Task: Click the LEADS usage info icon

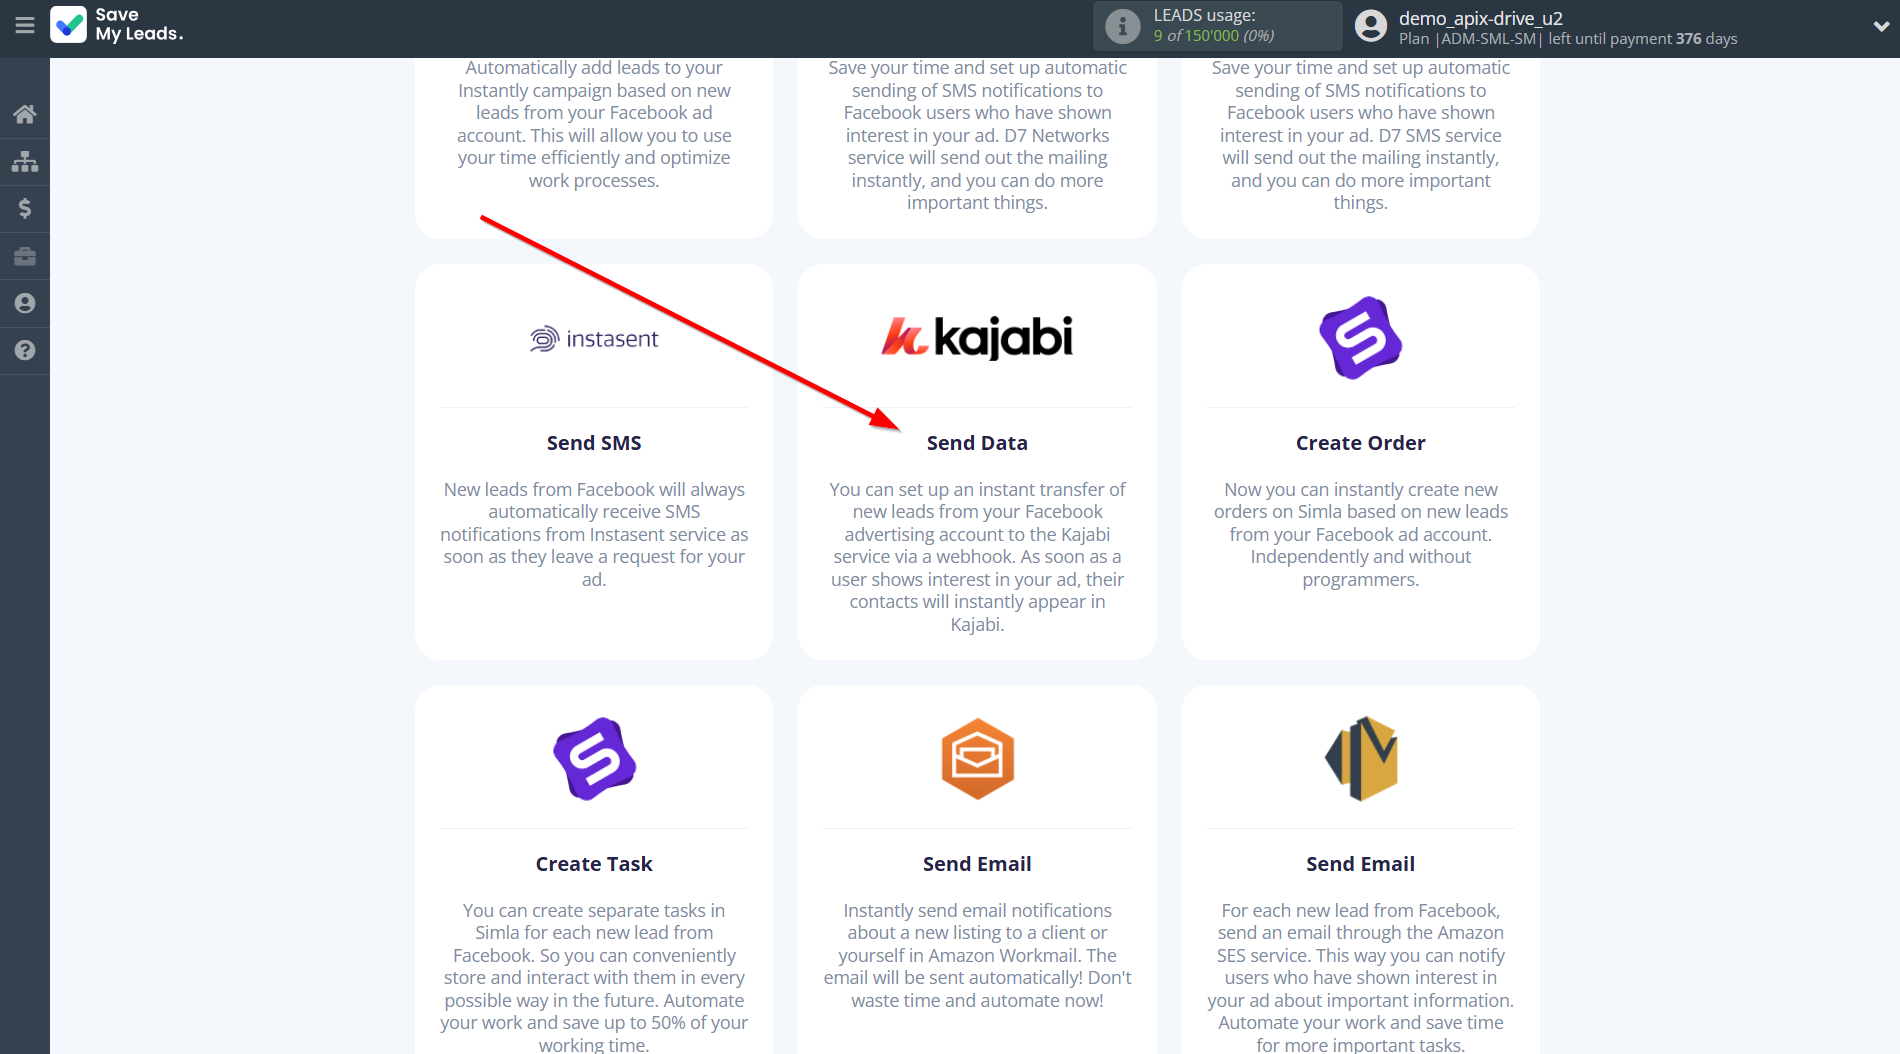Action: coord(1121,26)
